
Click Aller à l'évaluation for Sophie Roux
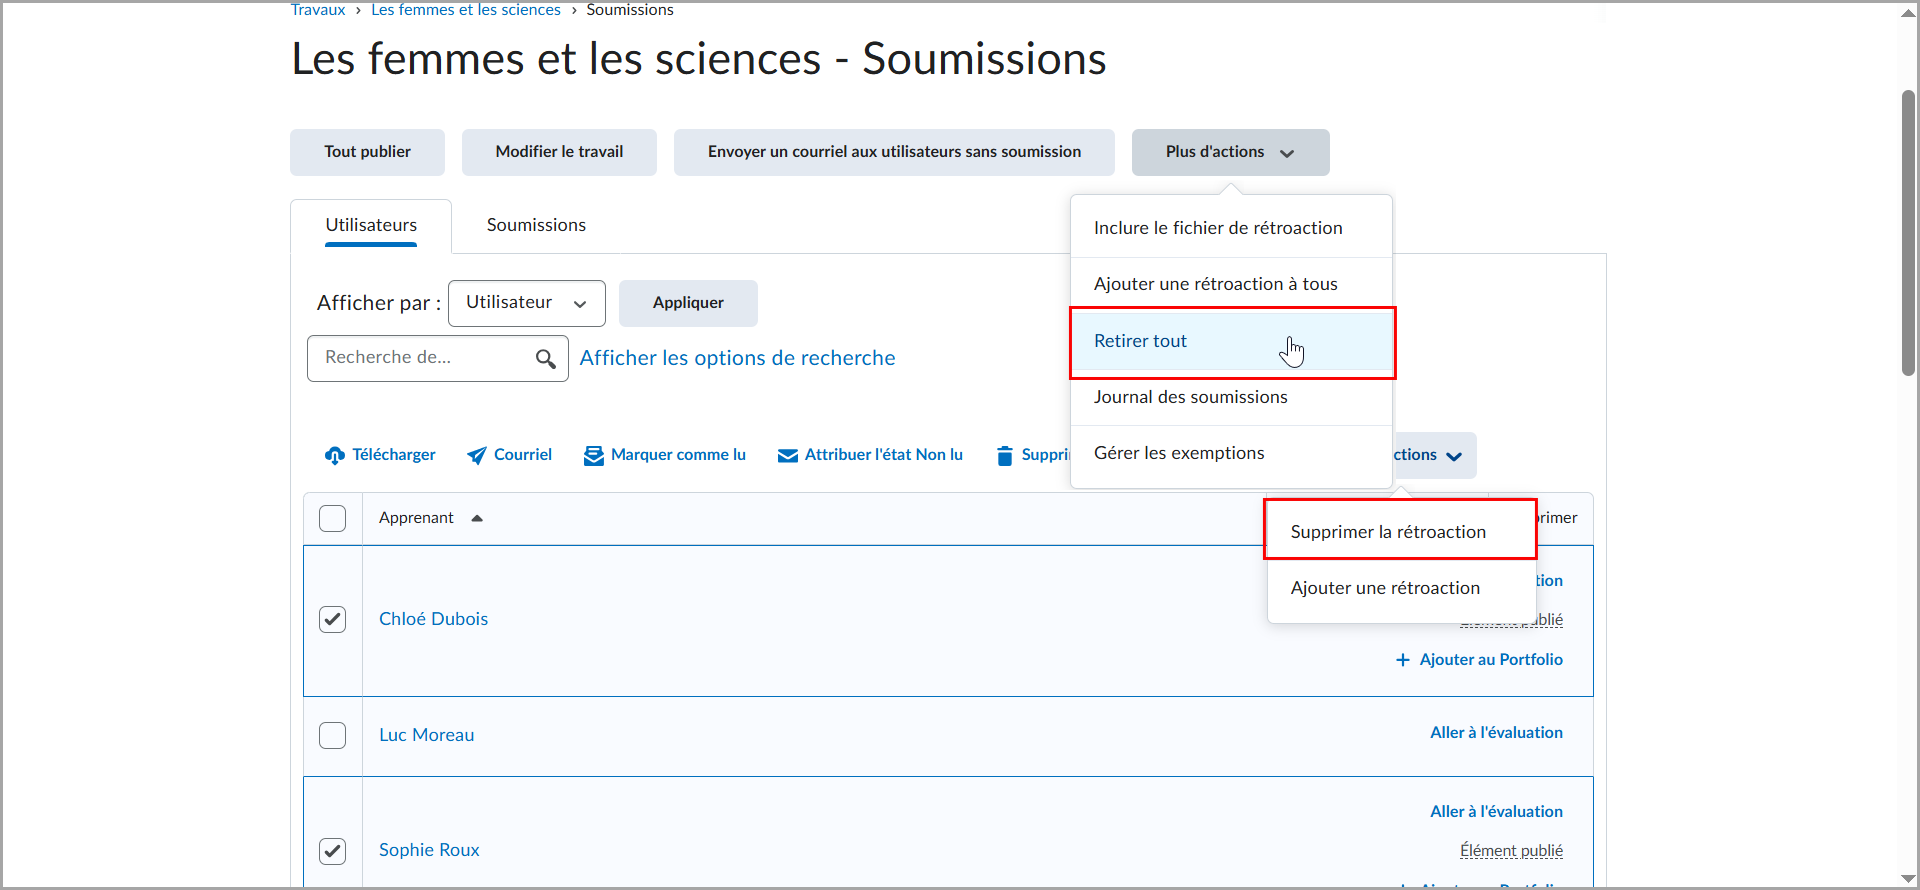(1496, 812)
